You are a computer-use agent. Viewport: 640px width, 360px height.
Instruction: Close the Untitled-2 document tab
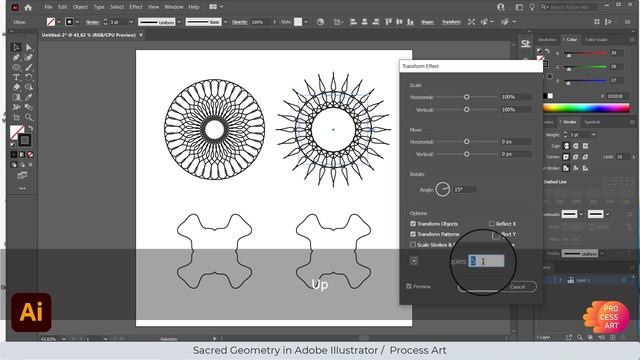tap(141, 35)
